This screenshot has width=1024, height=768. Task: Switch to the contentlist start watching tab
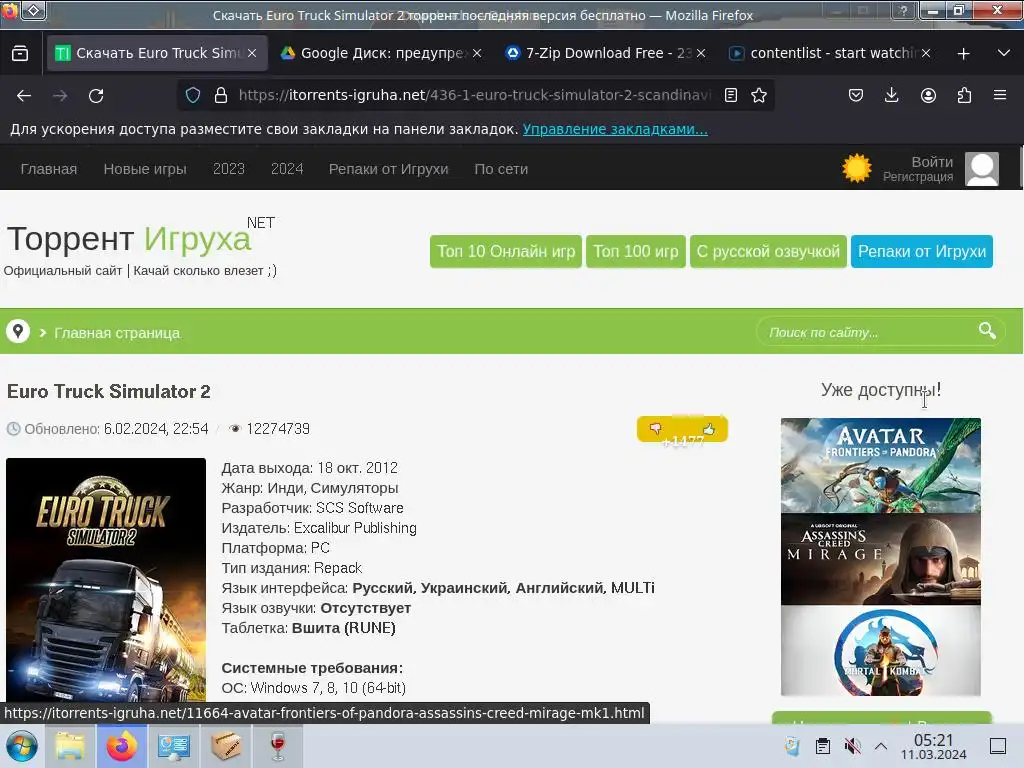tap(830, 53)
